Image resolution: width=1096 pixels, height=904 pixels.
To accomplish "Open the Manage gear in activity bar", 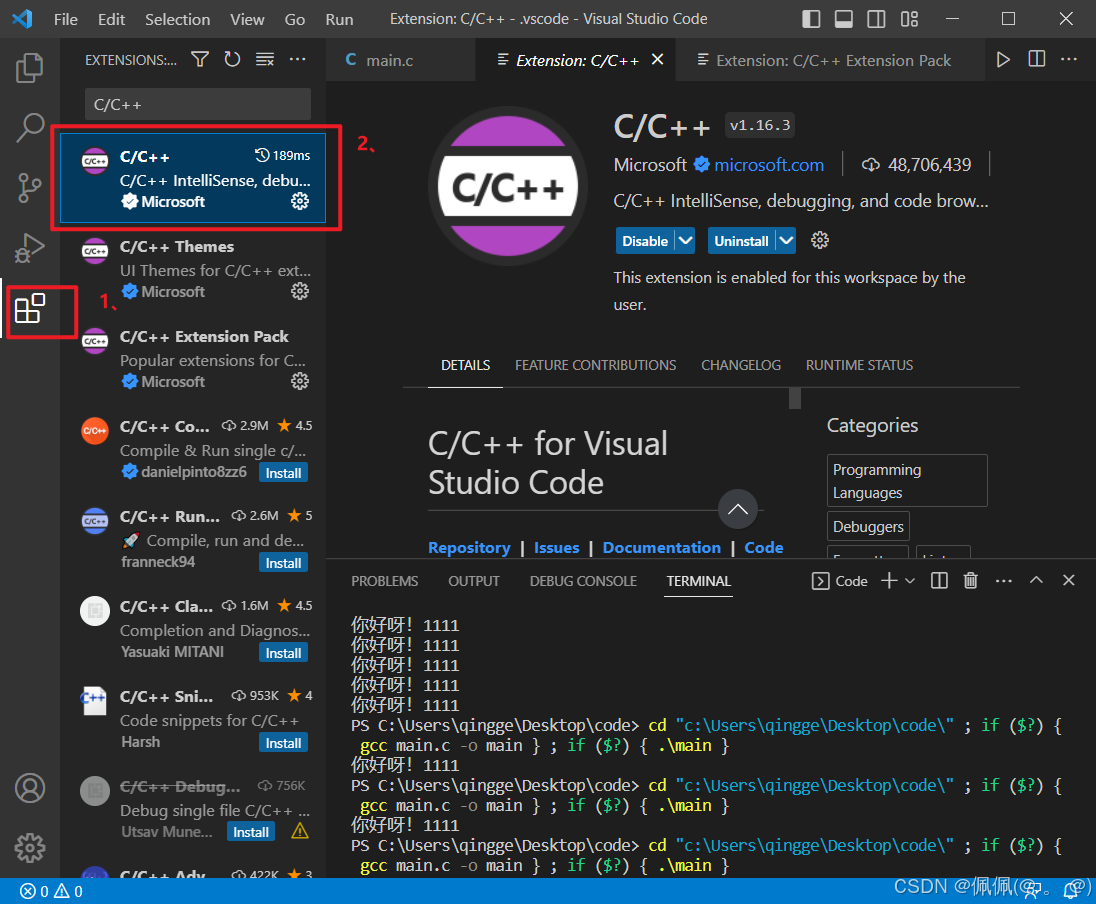I will pos(30,848).
